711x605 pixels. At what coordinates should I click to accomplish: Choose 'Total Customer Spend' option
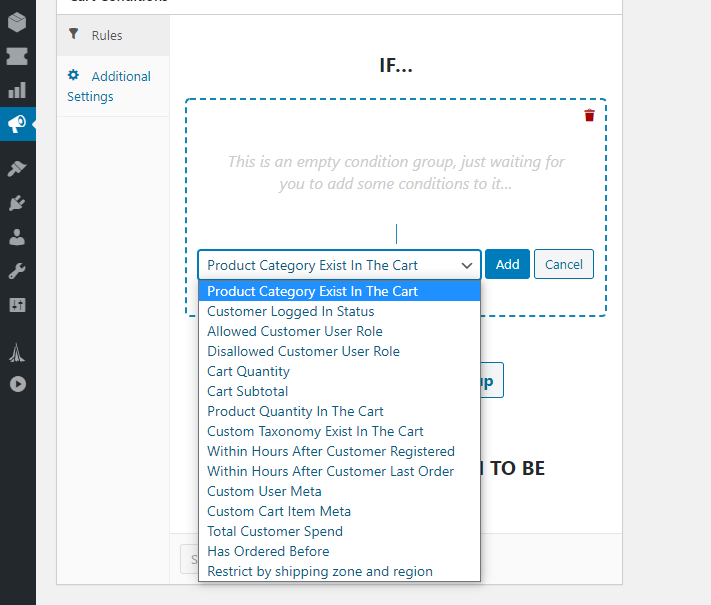(x=274, y=531)
